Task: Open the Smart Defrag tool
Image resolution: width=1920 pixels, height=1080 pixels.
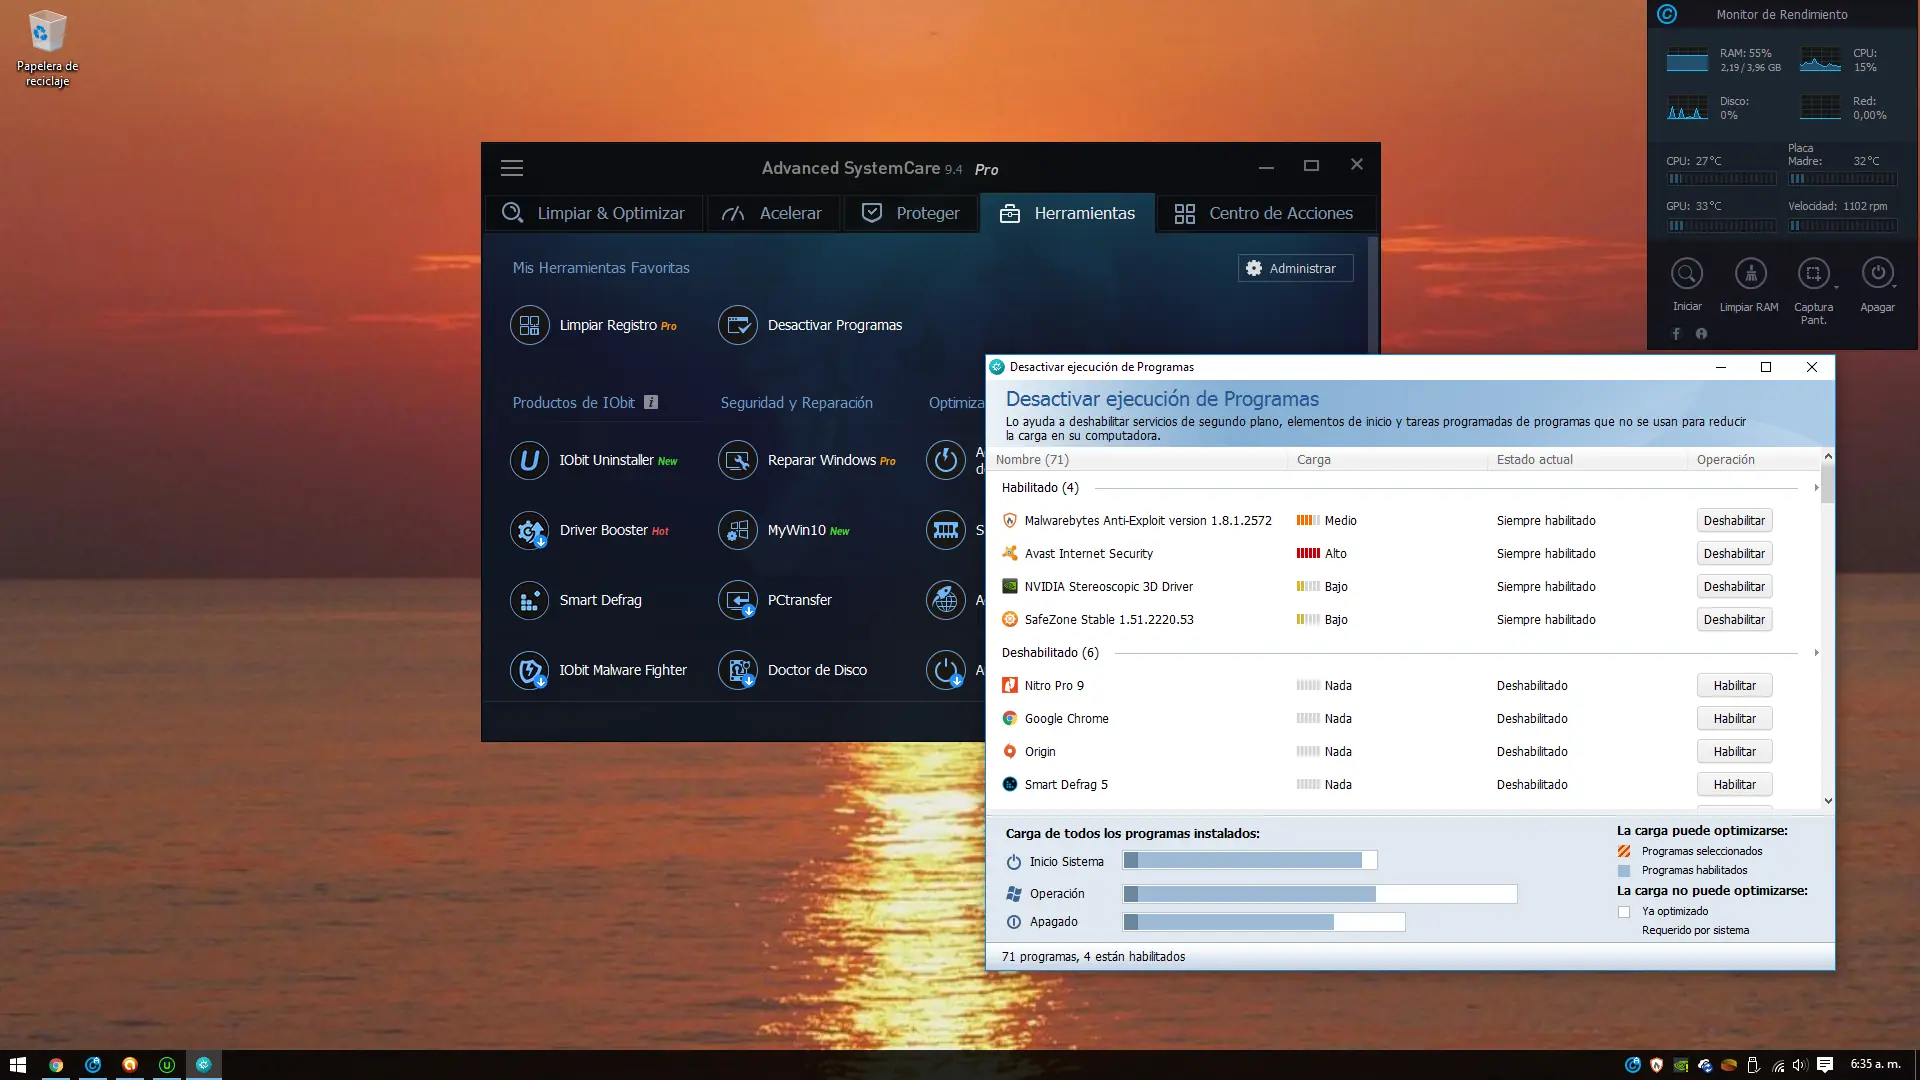Action: point(601,600)
